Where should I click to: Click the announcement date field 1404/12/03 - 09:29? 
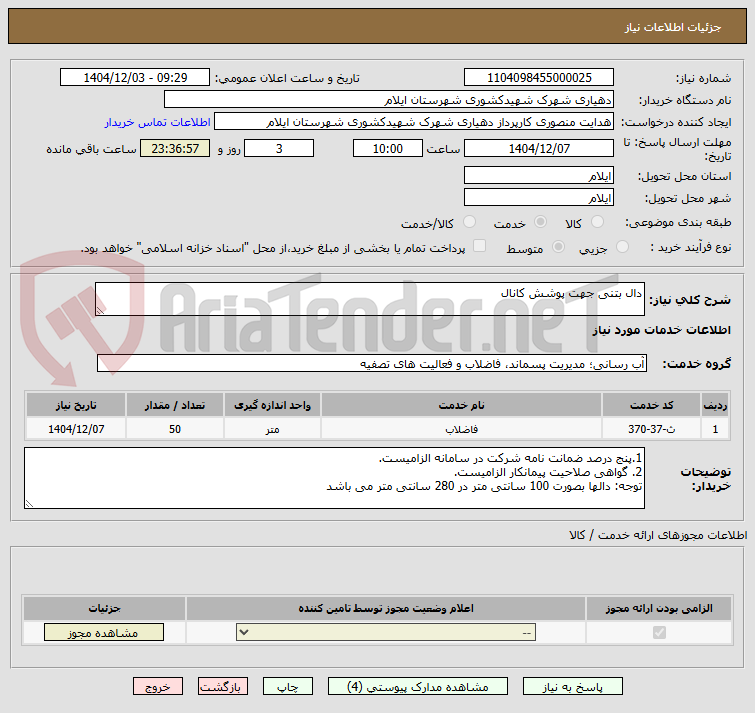(135, 78)
